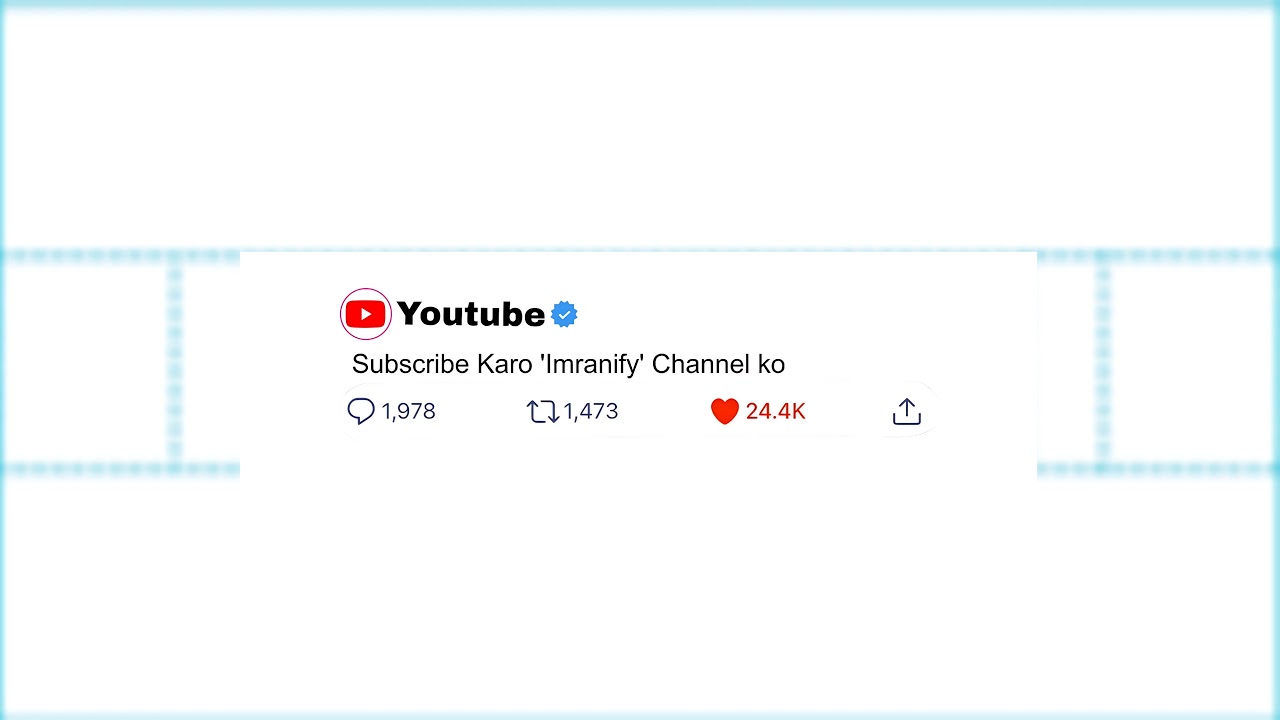Toggle the red heart like icon
The image size is (1280, 720).
(725, 411)
